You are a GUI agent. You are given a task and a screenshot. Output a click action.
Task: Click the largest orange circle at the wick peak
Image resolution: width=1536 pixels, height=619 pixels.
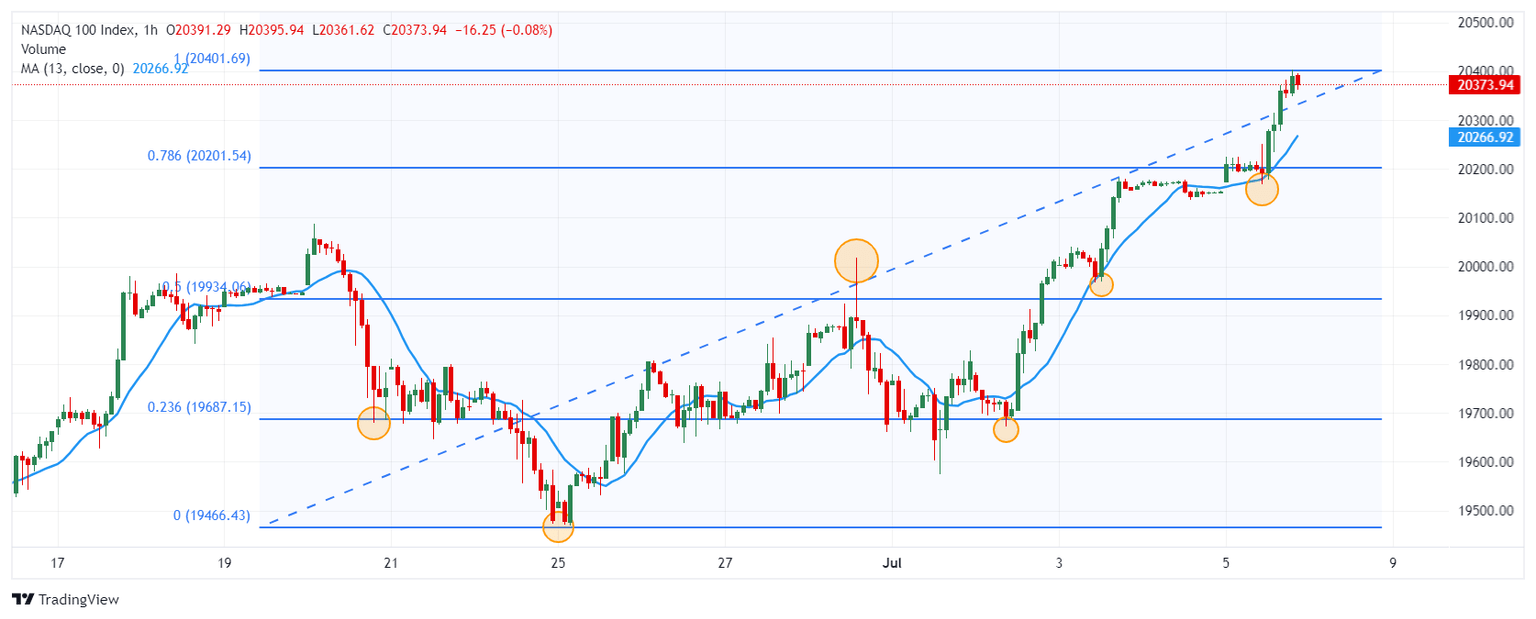(x=856, y=260)
